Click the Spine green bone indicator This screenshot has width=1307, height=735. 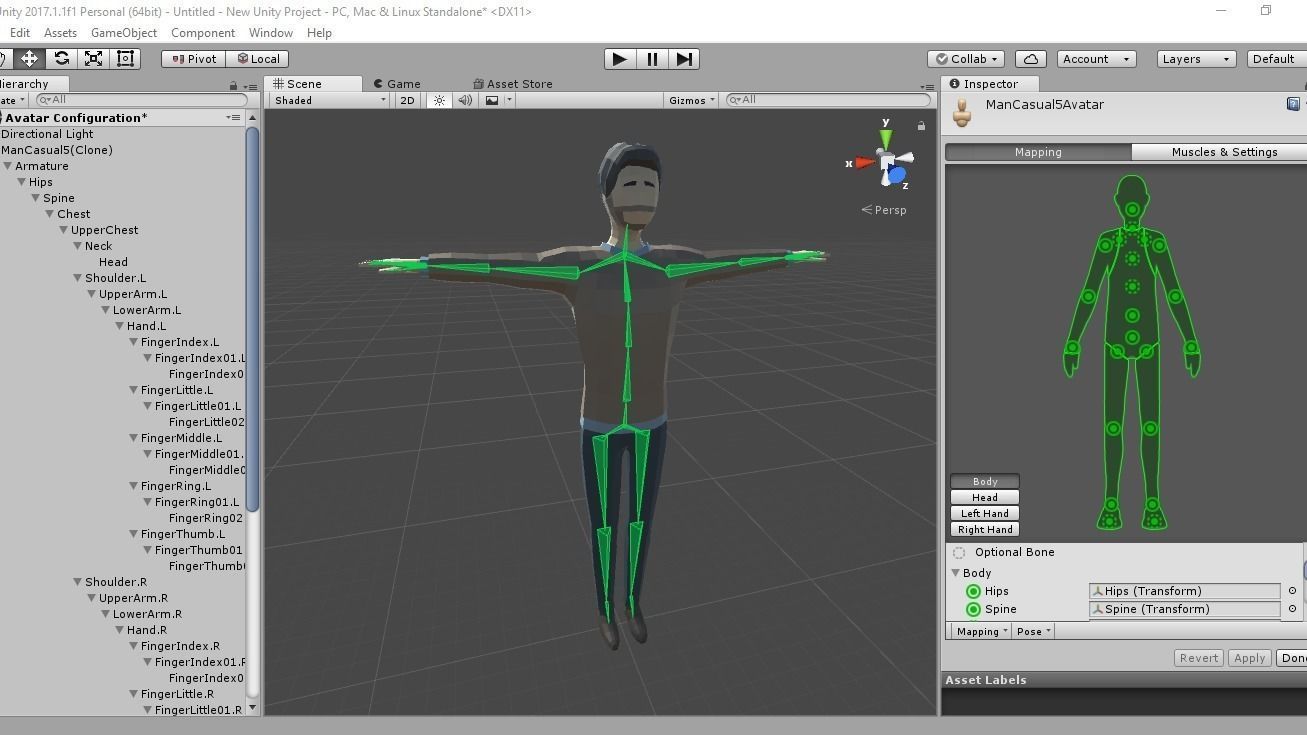[x=973, y=609]
